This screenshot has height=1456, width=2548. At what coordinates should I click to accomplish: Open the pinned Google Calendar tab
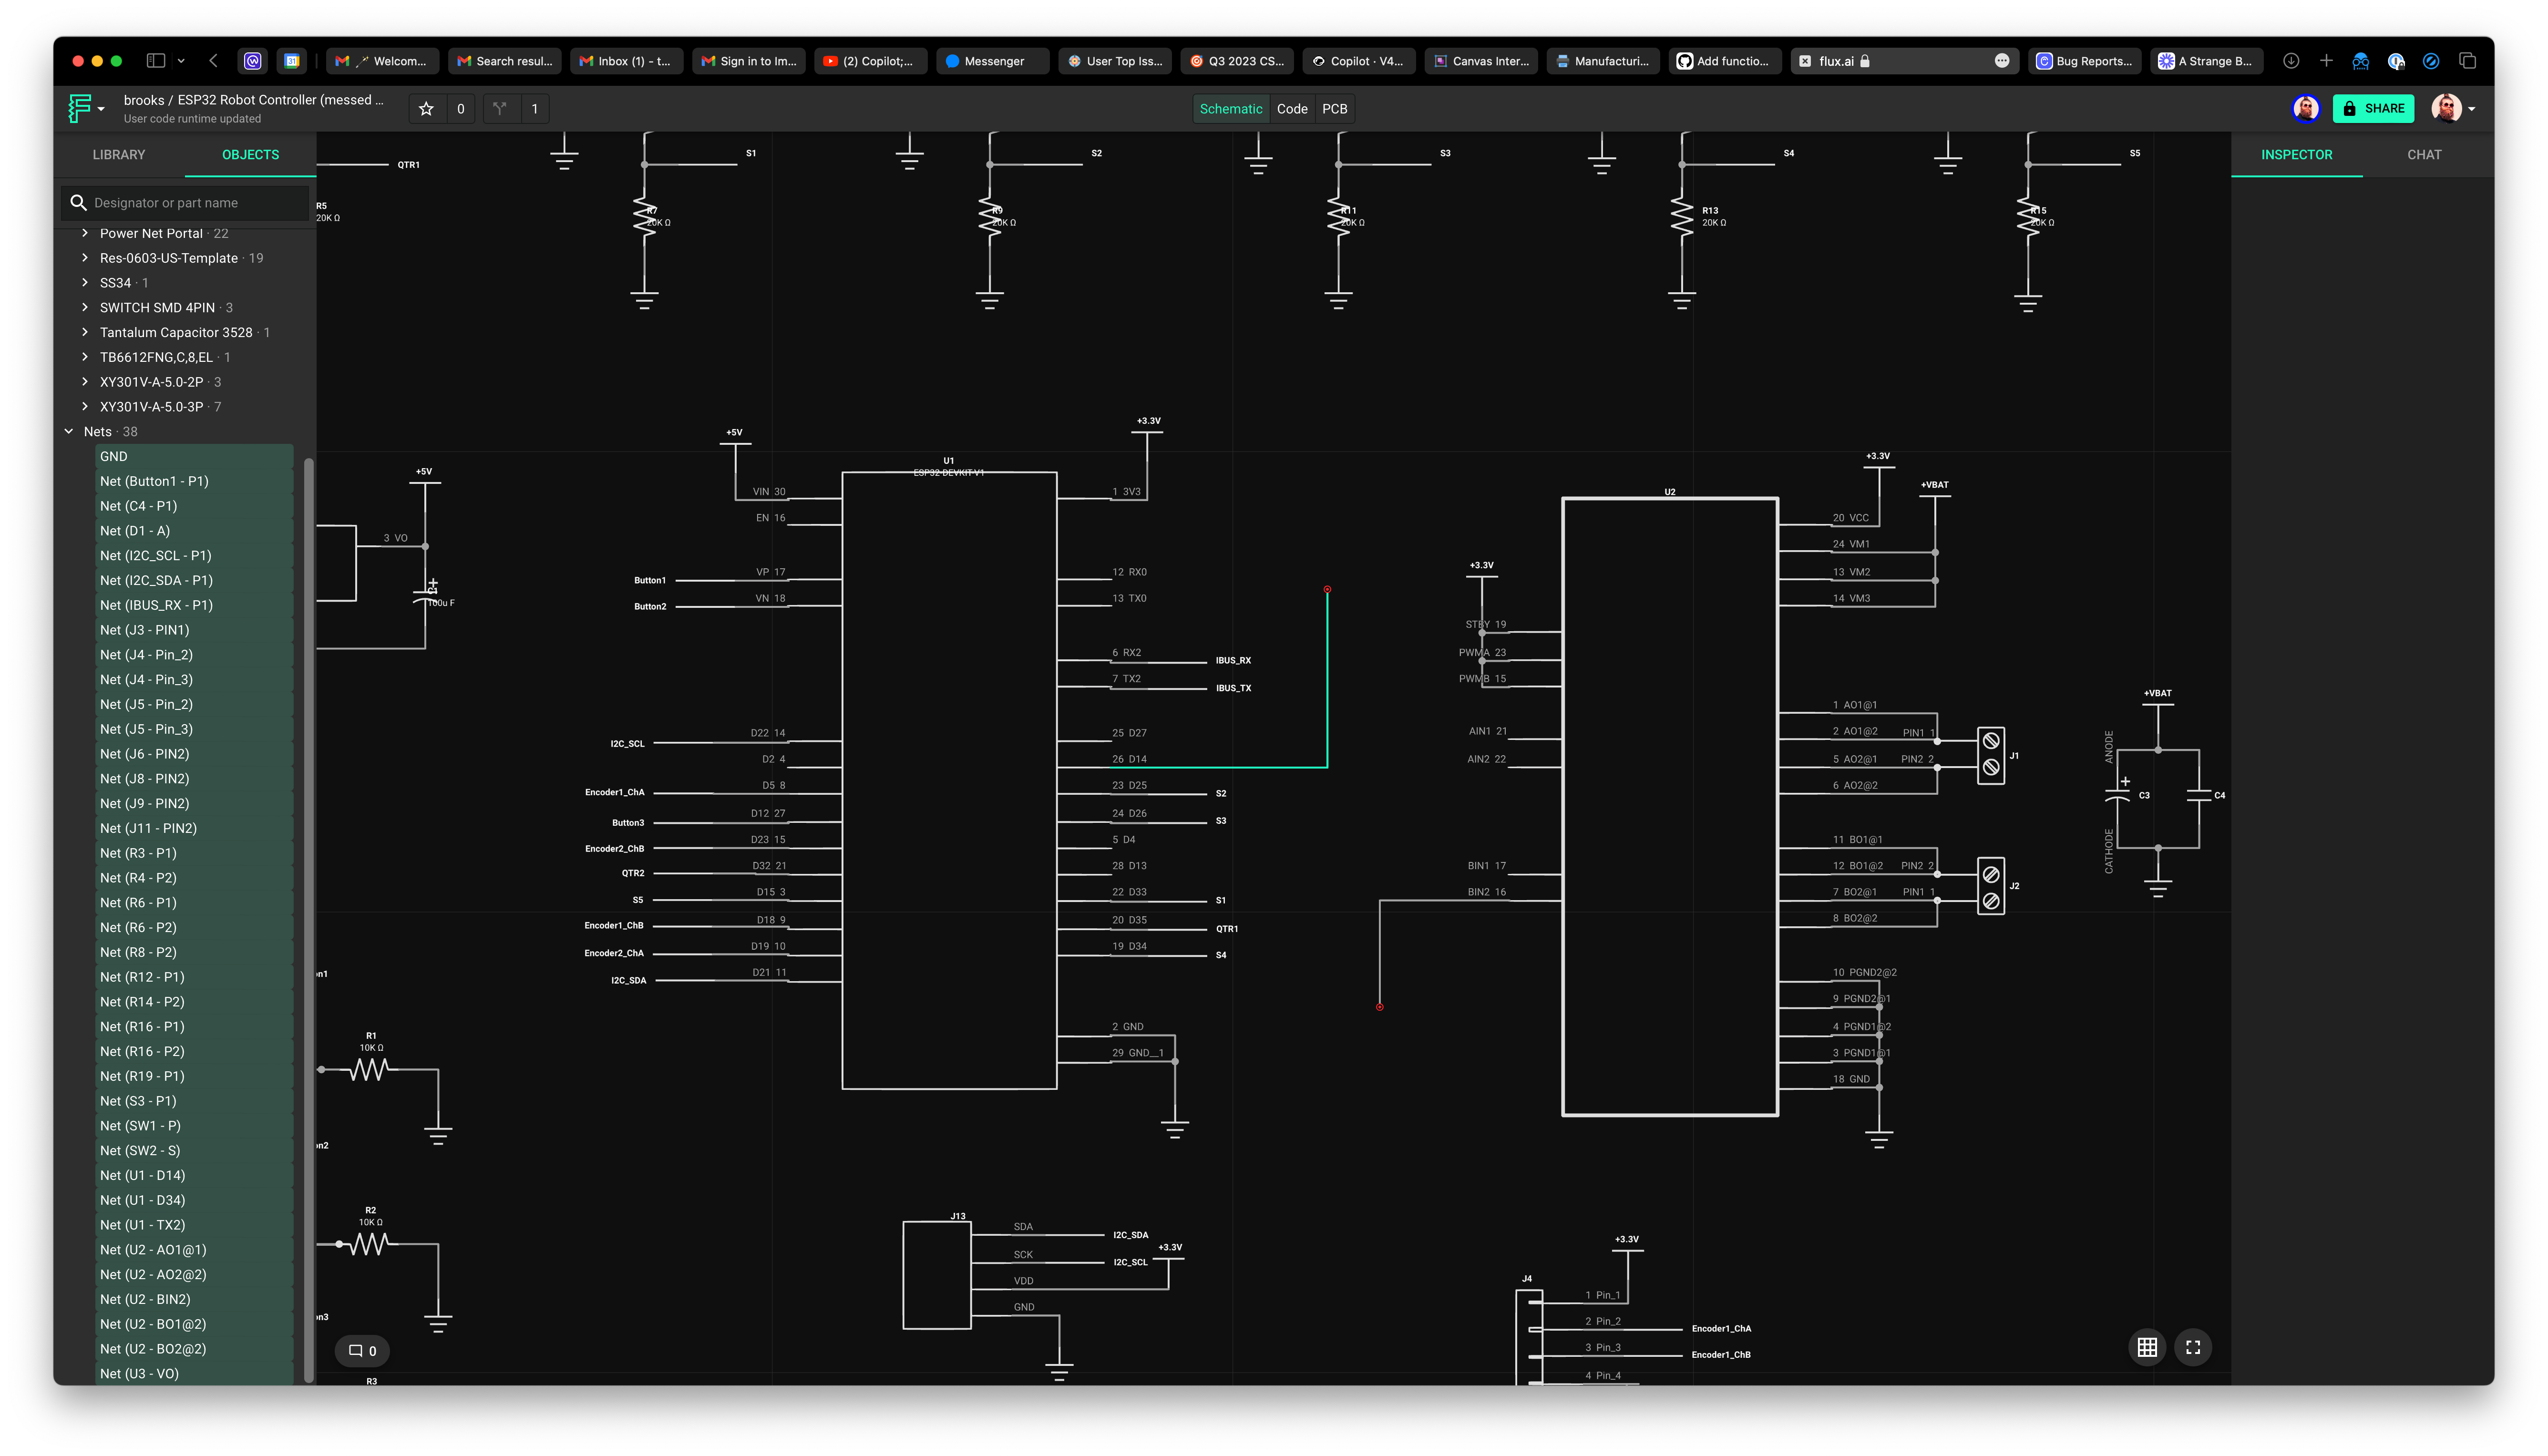tap(292, 61)
